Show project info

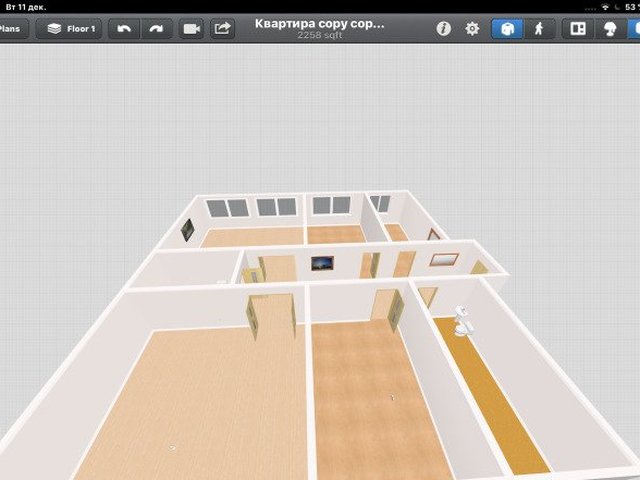click(444, 29)
